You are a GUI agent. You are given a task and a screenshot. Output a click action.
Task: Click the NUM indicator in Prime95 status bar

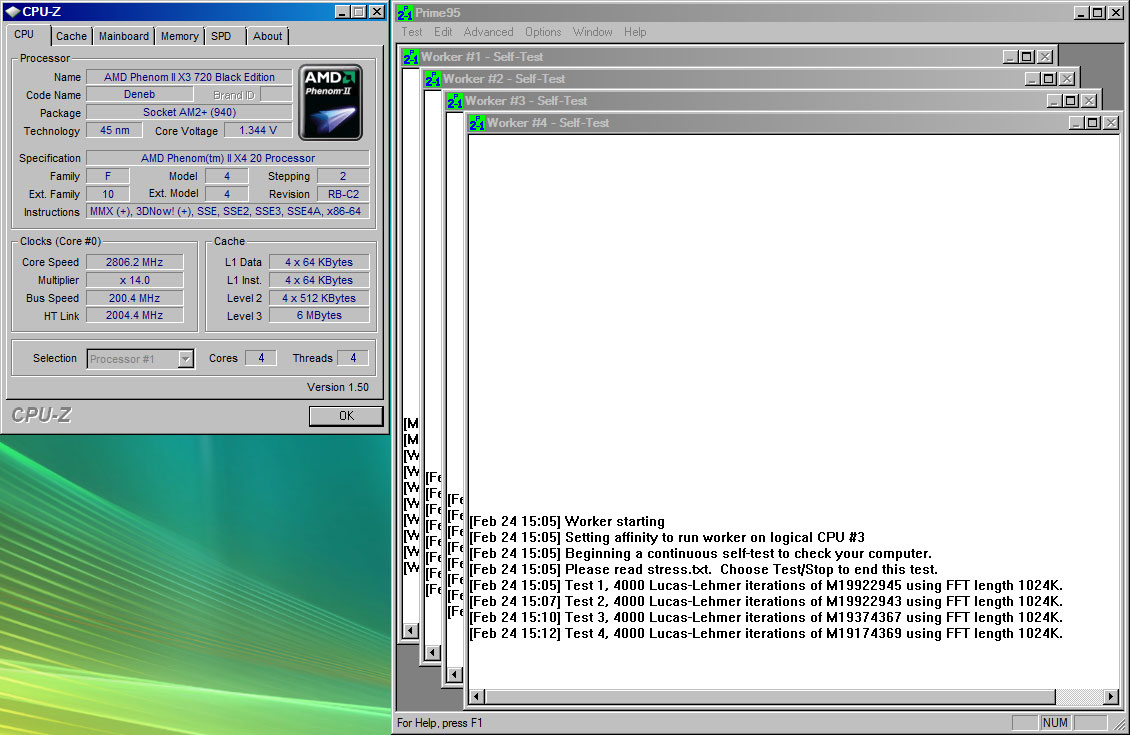[x=1055, y=723]
